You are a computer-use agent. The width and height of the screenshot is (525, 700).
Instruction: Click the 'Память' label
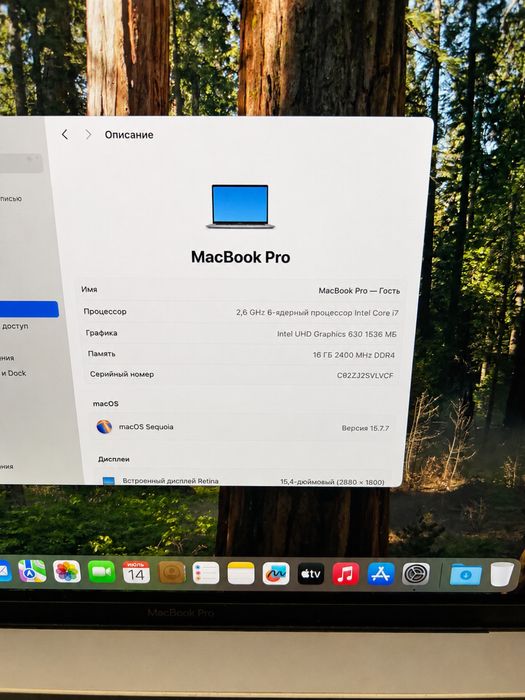point(101,354)
